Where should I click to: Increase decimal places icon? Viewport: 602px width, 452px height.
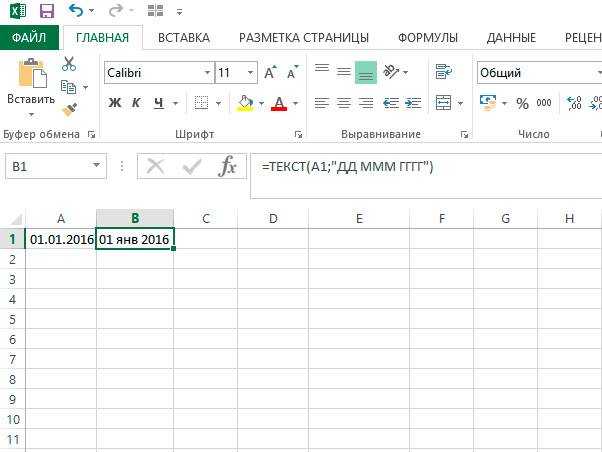click(574, 103)
